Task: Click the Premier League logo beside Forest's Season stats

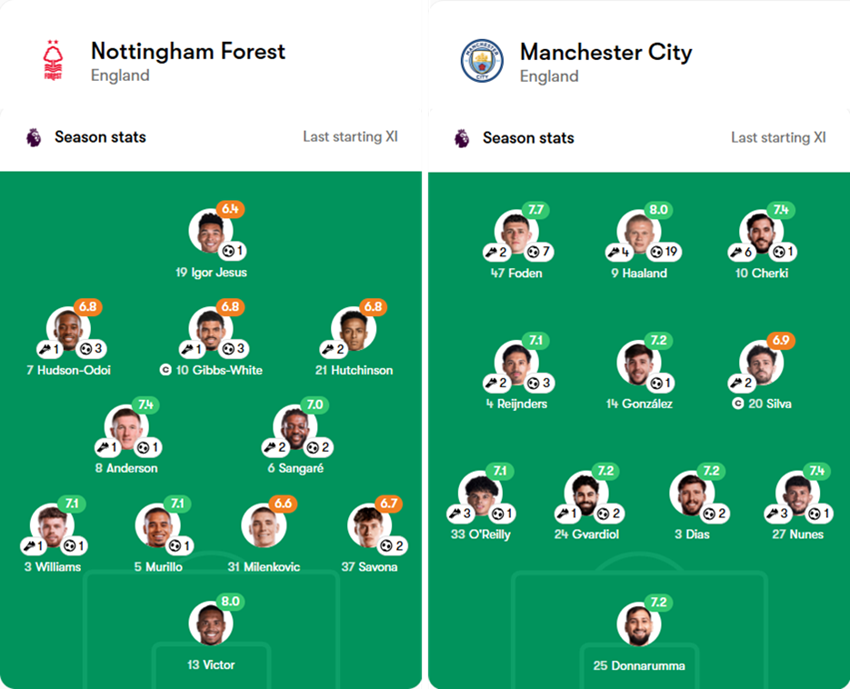Action: (x=35, y=137)
